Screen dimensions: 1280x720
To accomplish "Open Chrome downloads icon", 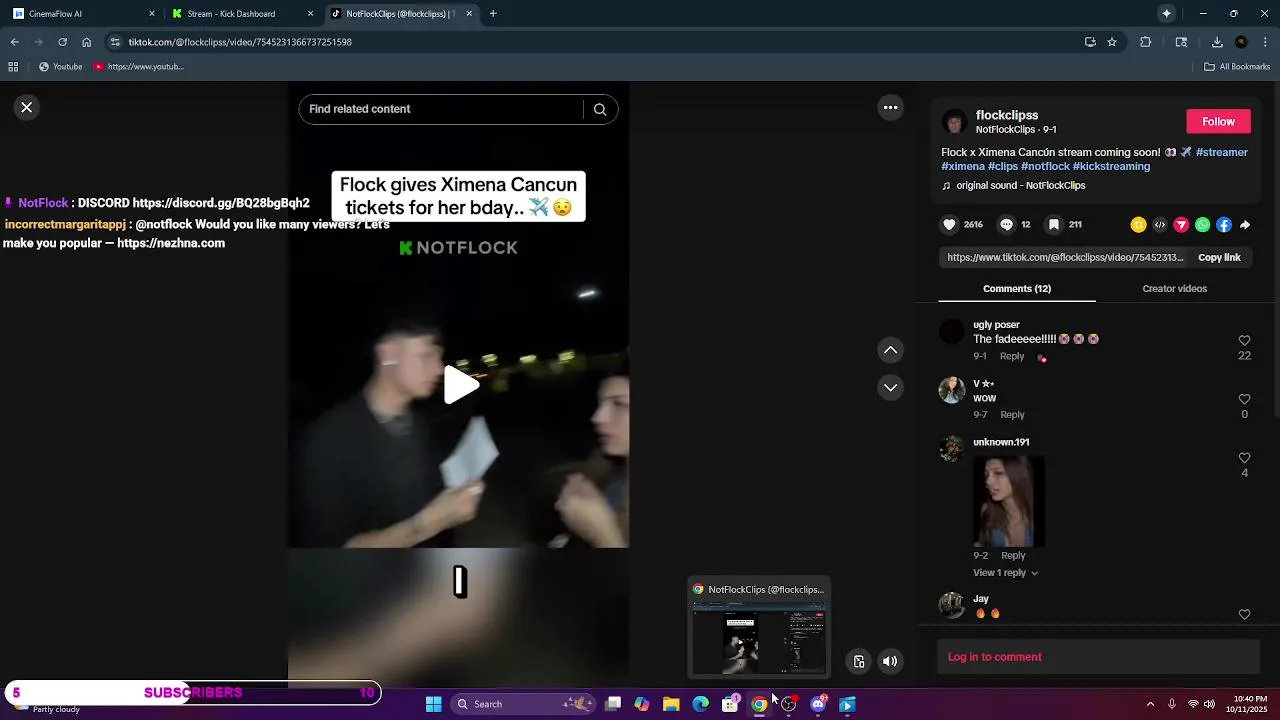I will coord(1217,42).
